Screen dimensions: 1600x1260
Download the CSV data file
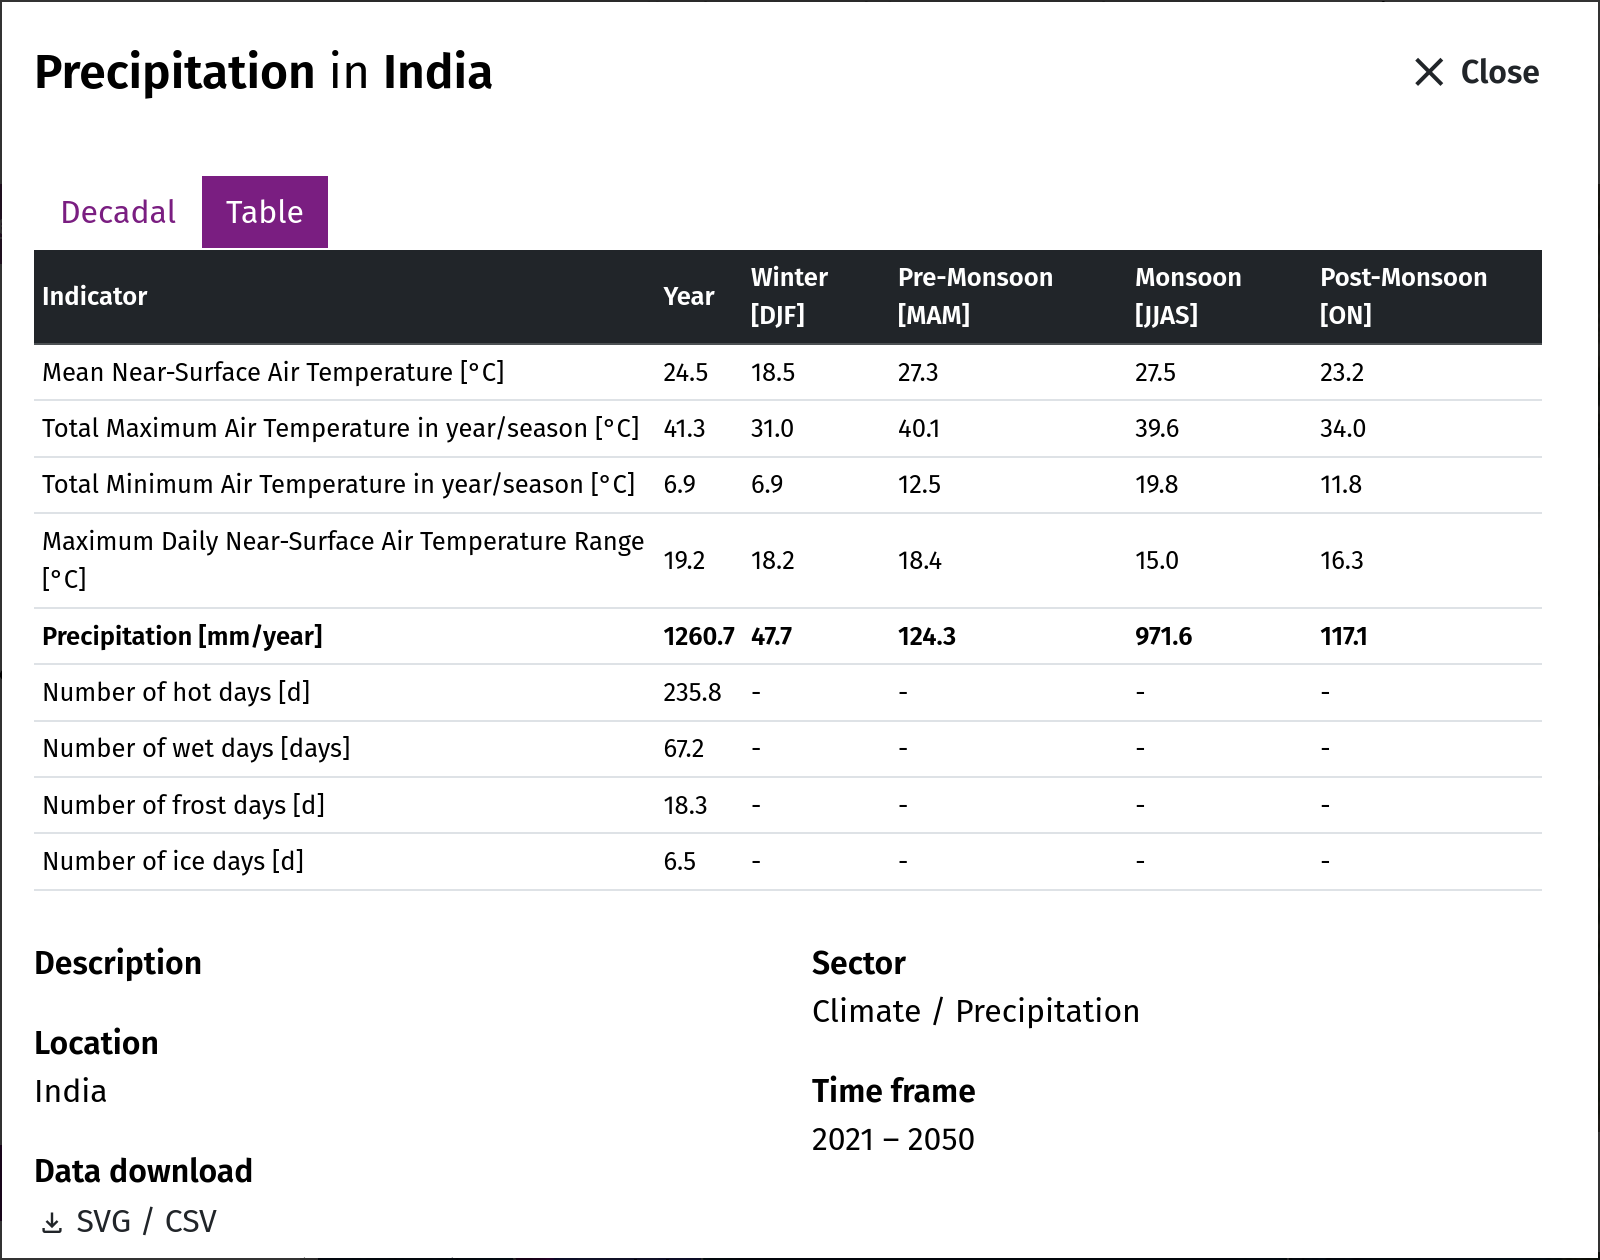point(191,1221)
